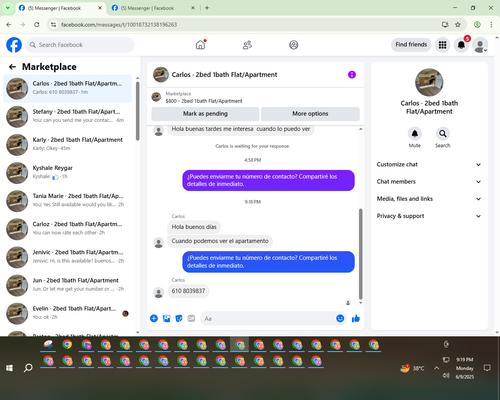The height and width of the screenshot is (400, 500).
Task: Click More options button
Action: (310, 114)
